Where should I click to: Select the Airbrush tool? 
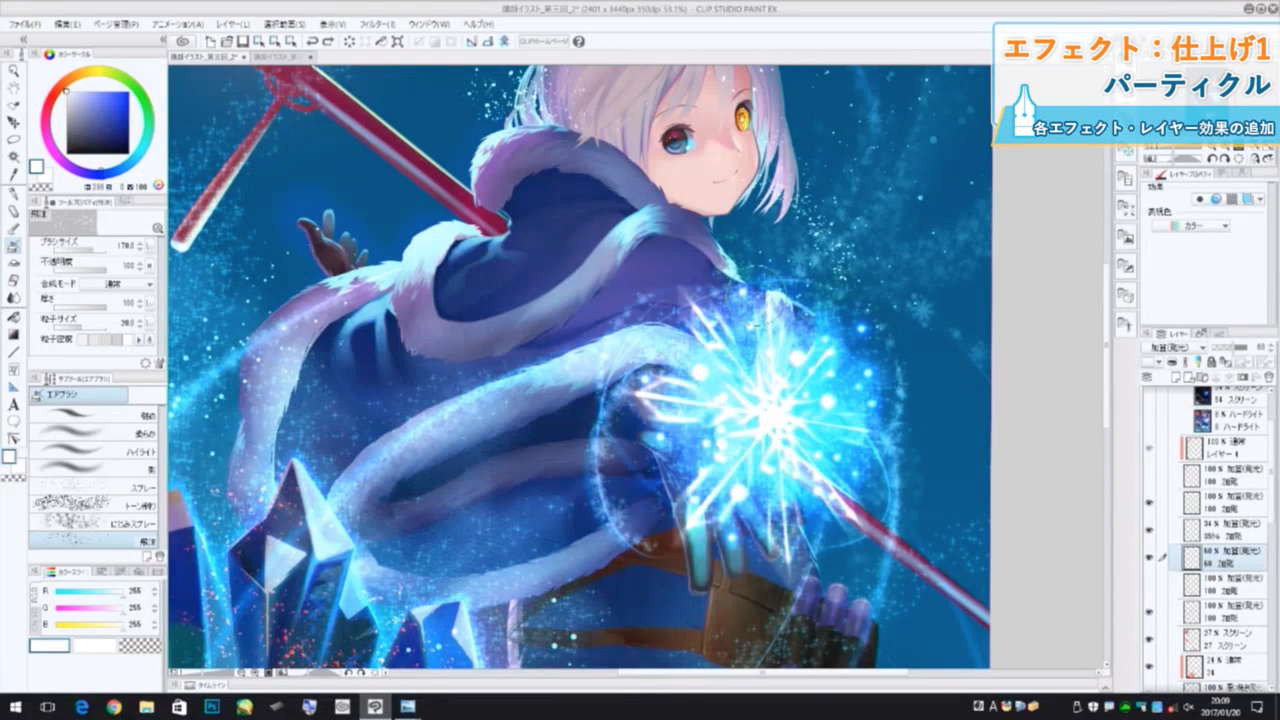tap(13, 246)
